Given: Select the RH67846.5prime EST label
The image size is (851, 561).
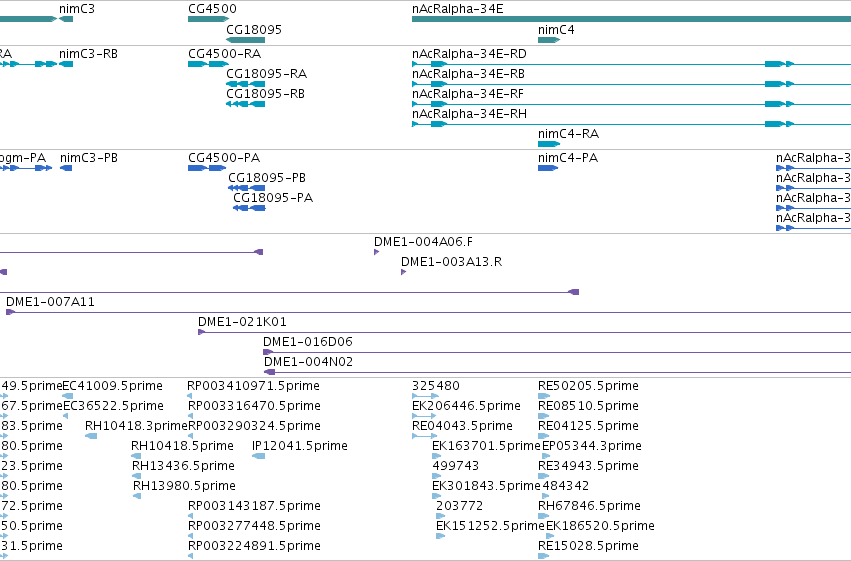Looking at the screenshot, I should click(x=589, y=506).
